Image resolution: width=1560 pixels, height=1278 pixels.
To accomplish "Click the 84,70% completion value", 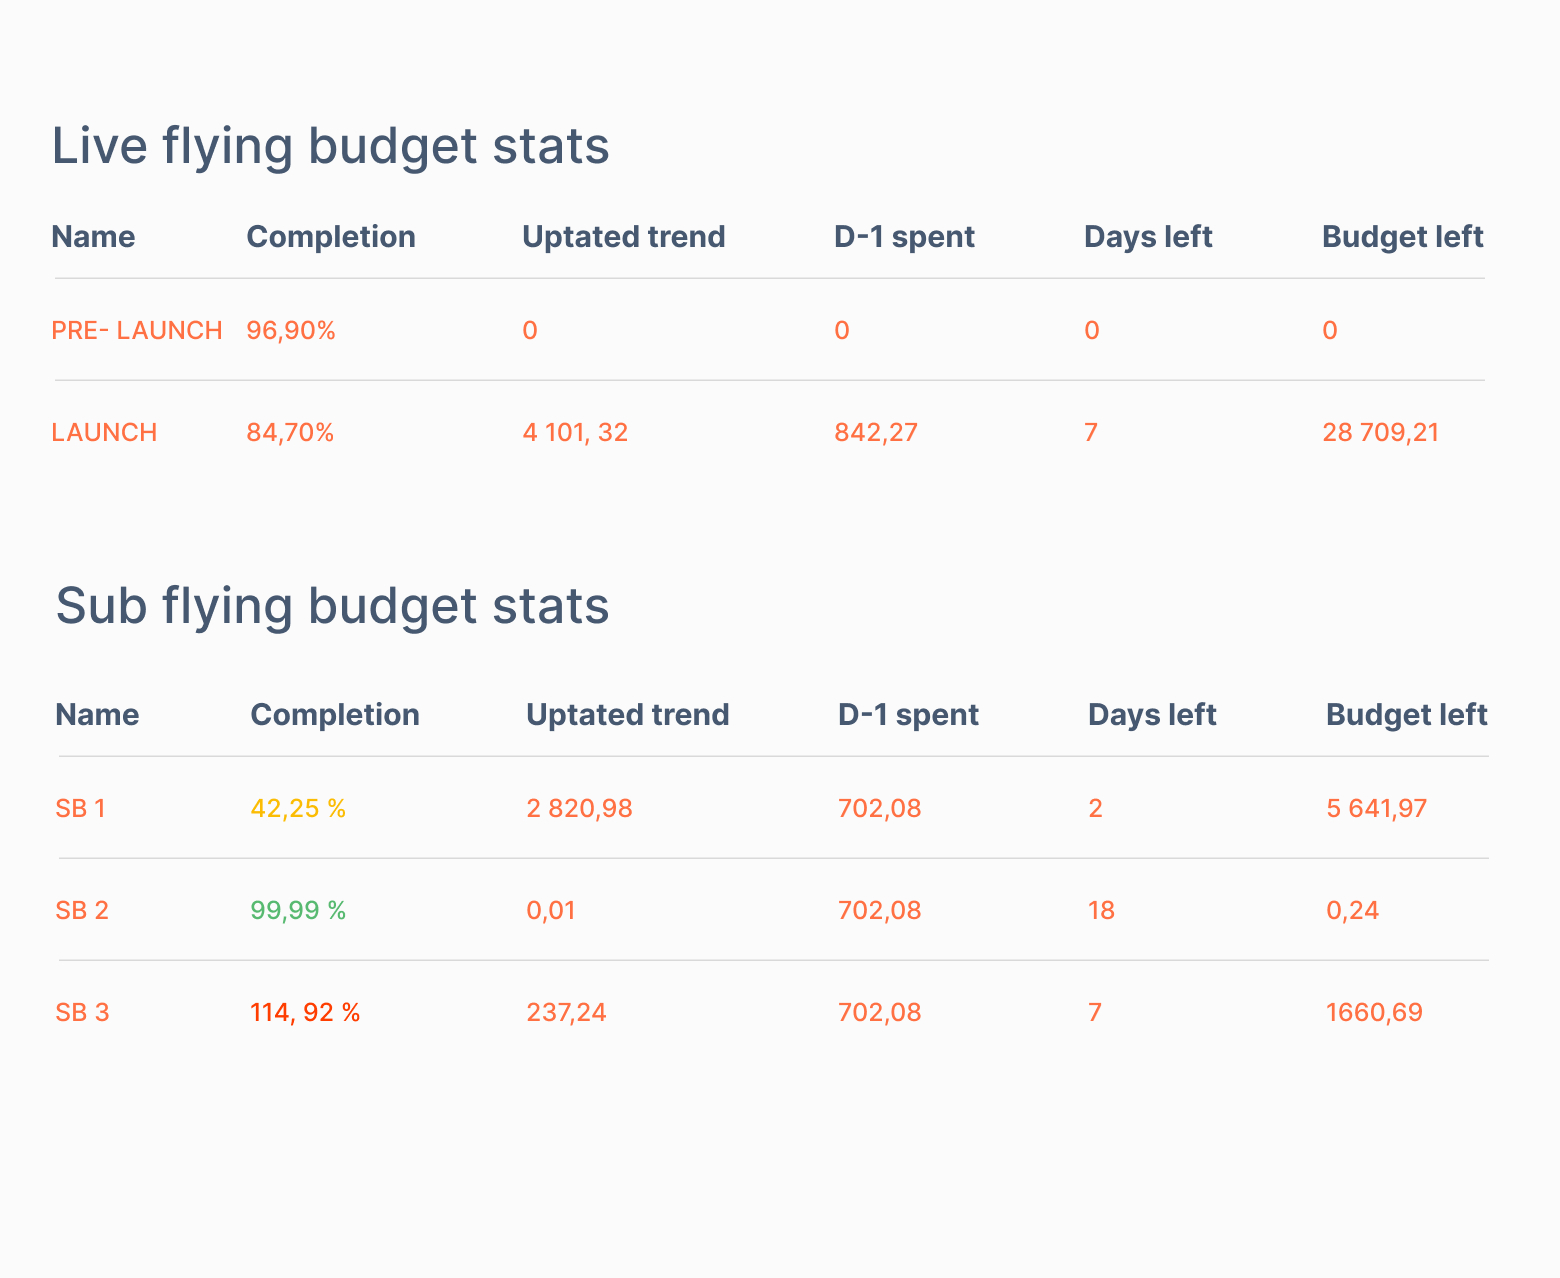I will point(290,433).
